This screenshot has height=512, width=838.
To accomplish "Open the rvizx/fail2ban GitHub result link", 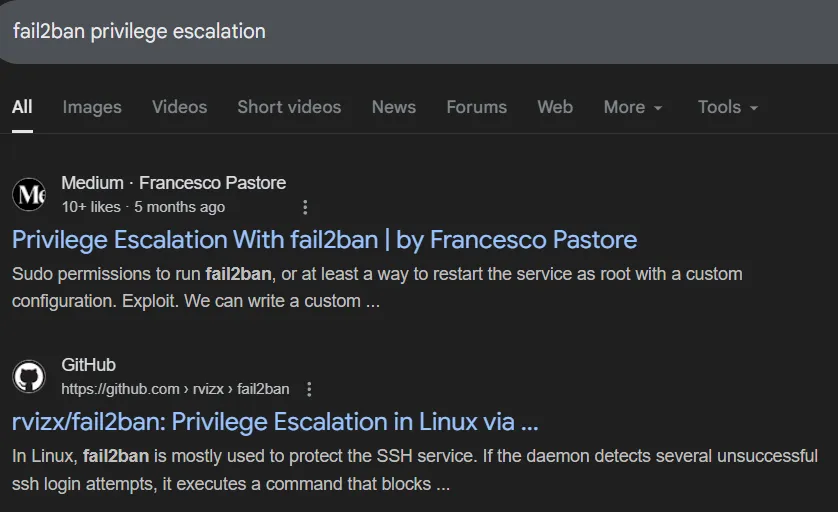I will pos(275,422).
